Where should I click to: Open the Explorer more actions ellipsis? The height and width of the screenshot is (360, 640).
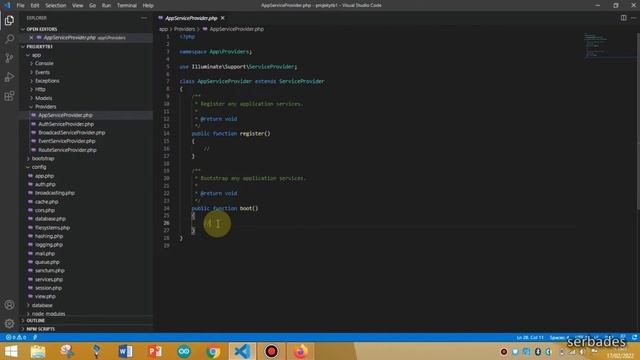[x=144, y=18]
